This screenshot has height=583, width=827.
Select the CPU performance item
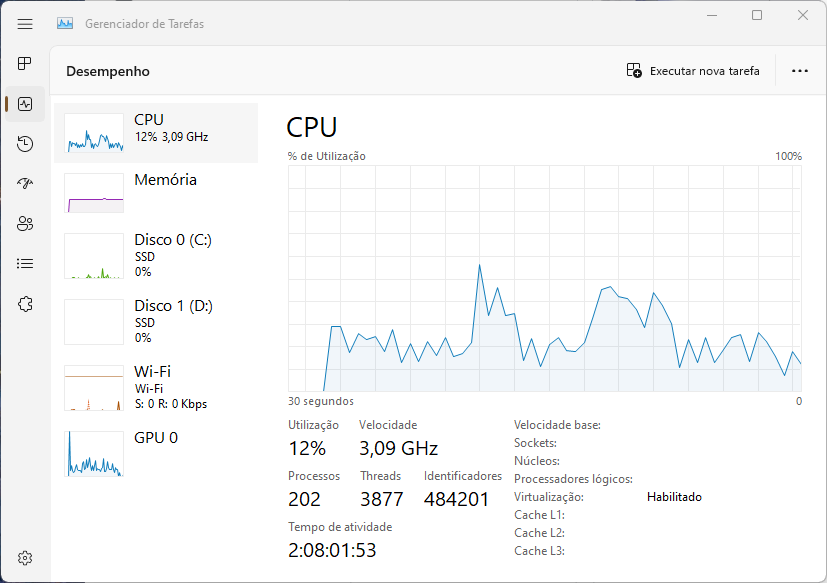(156, 132)
